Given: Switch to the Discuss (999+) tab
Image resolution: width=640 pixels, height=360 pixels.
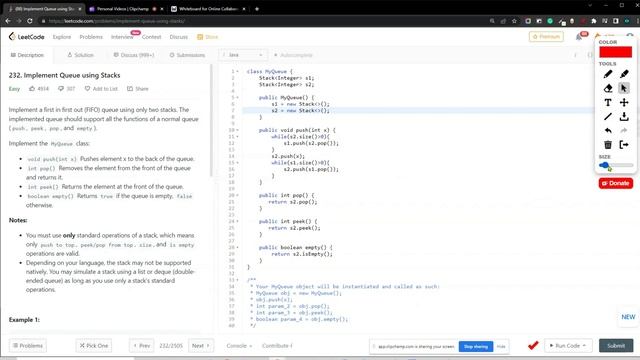Looking at the screenshot, I should tap(134, 55).
